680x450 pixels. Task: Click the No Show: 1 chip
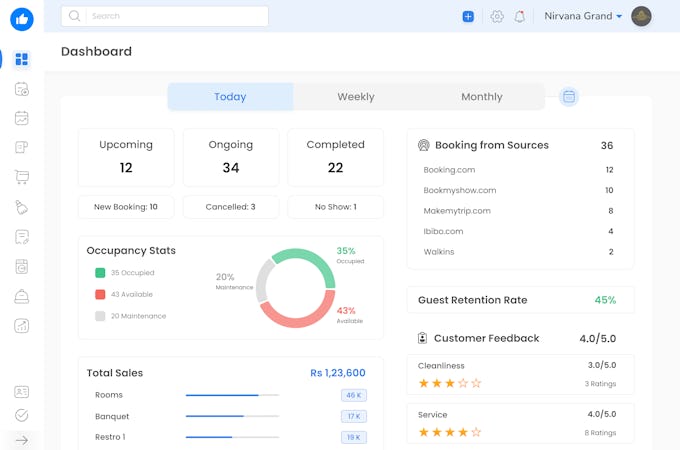coord(336,207)
